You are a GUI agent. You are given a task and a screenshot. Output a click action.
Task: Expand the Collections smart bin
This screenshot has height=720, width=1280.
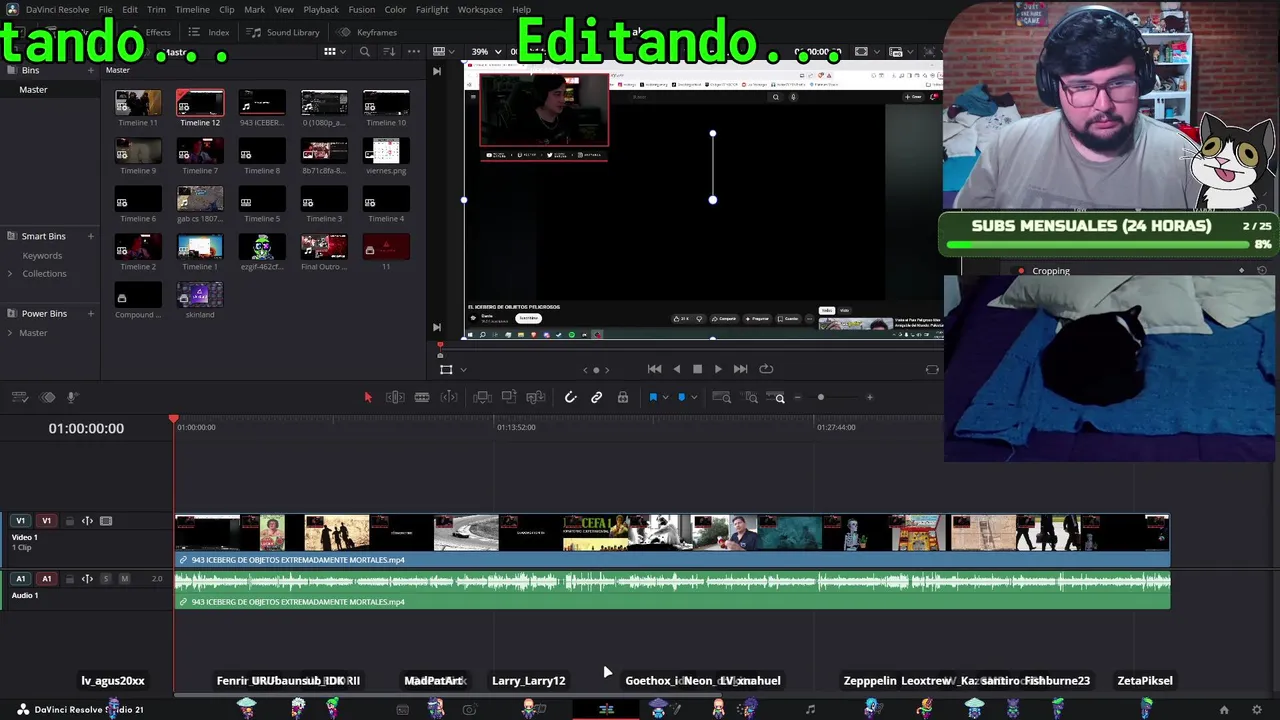(x=10, y=274)
